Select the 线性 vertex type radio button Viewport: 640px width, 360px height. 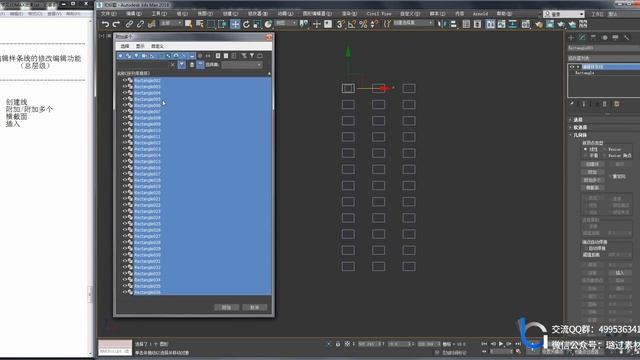point(585,149)
